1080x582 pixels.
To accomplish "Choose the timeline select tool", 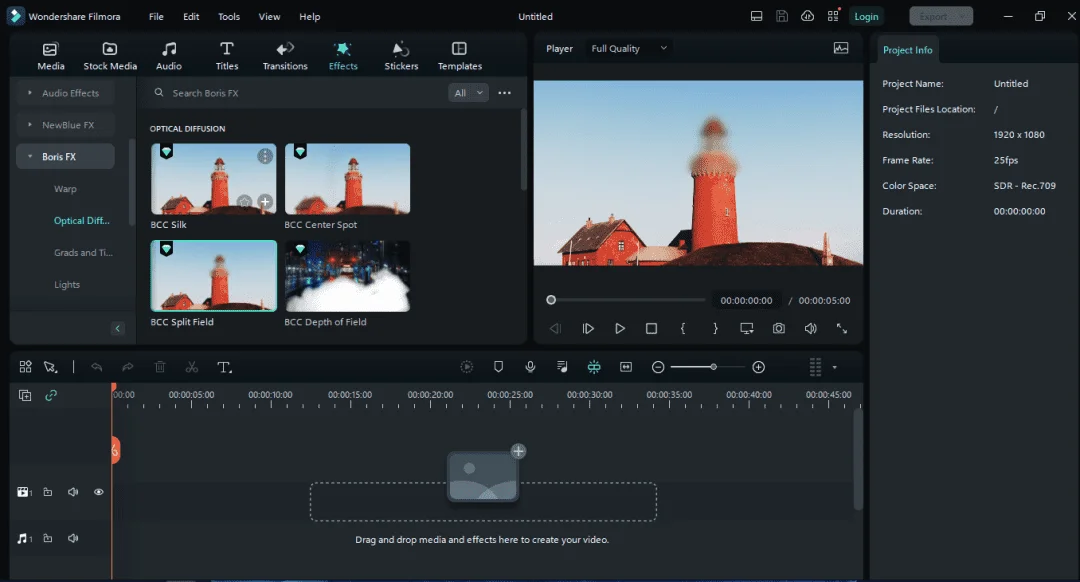I will coord(50,366).
